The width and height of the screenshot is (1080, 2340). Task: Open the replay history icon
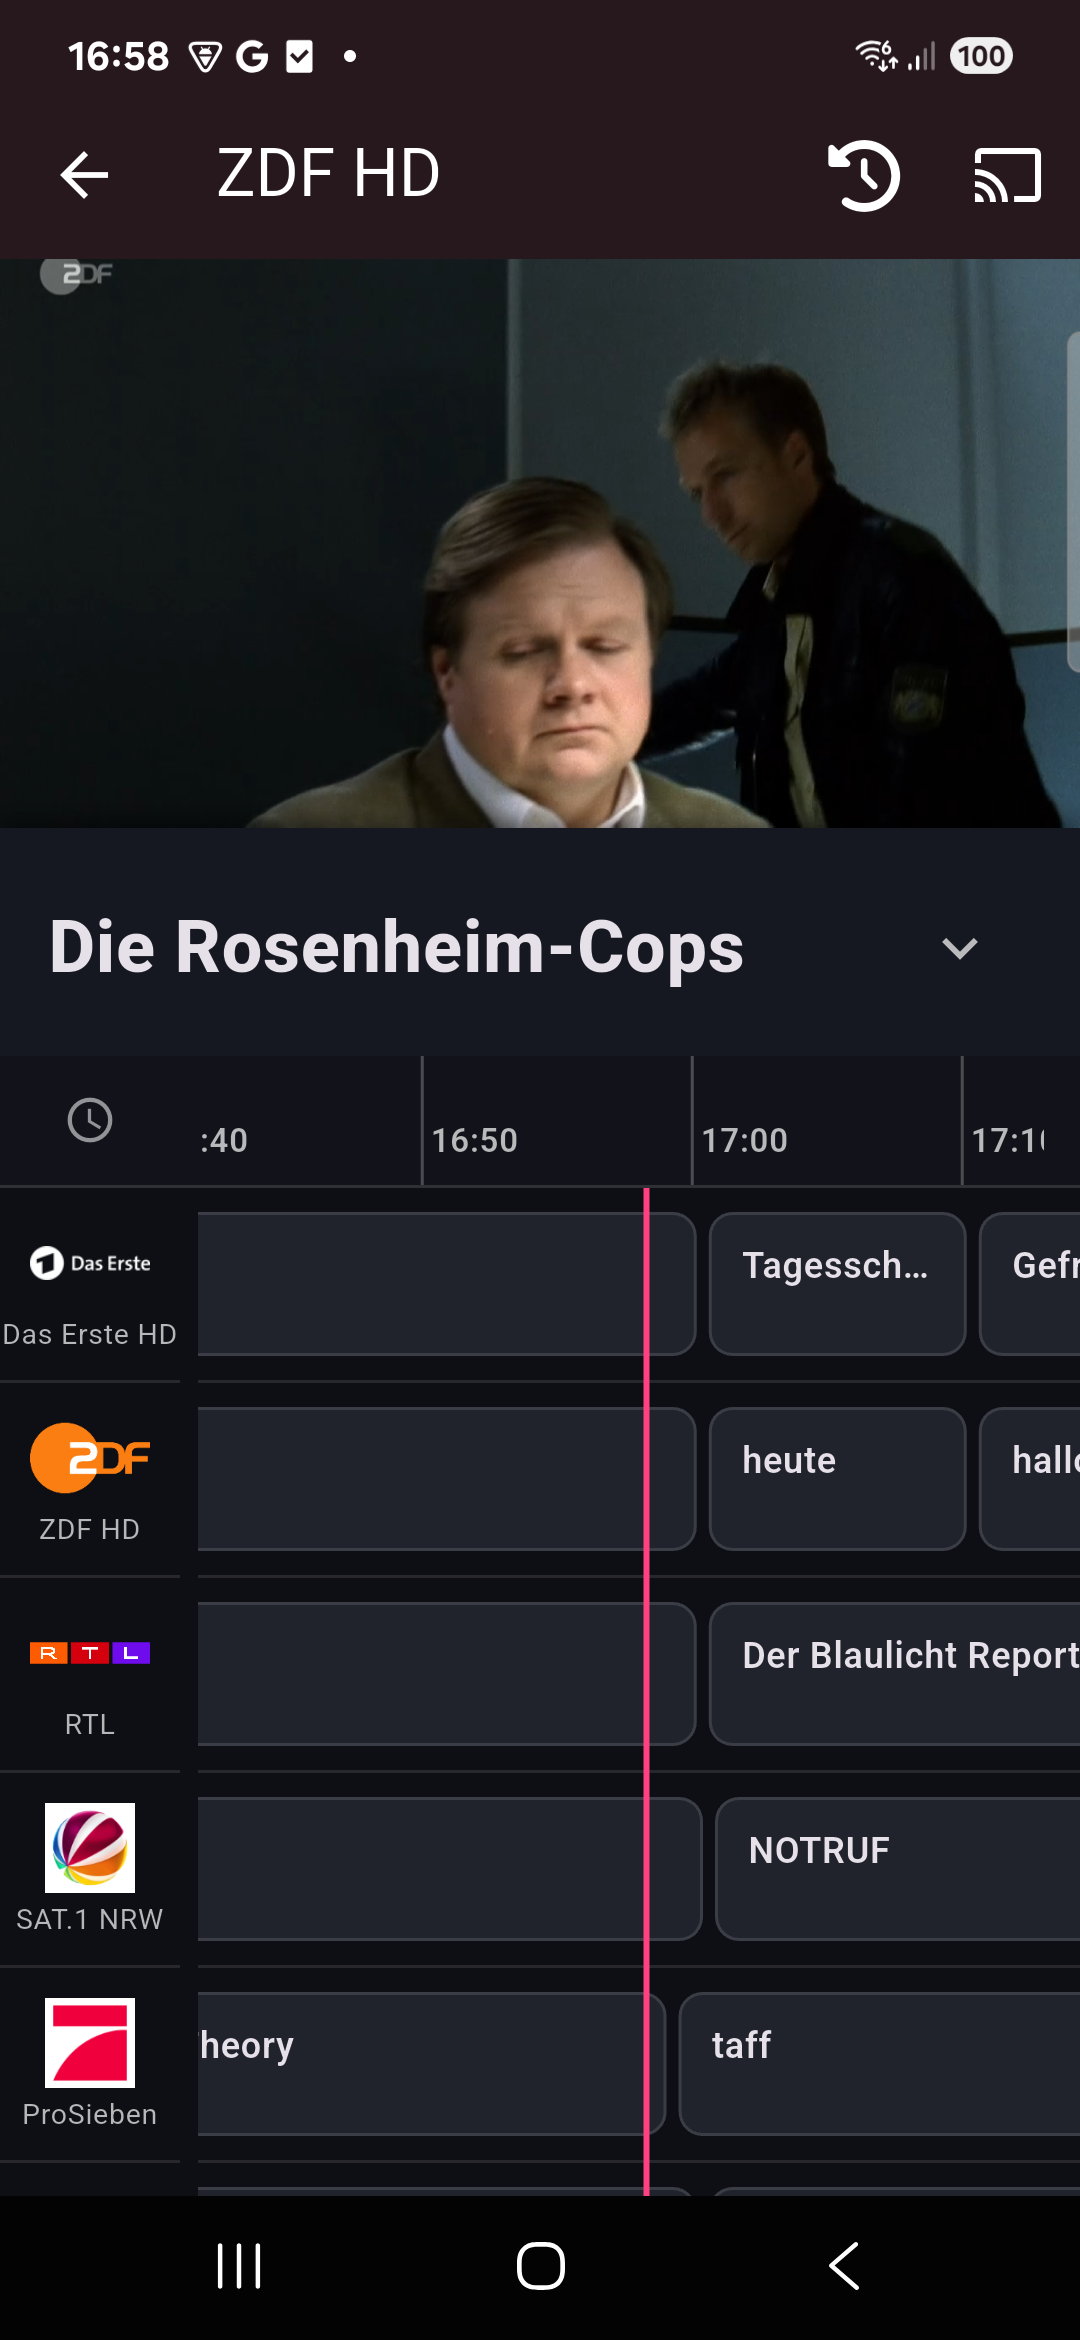[864, 175]
